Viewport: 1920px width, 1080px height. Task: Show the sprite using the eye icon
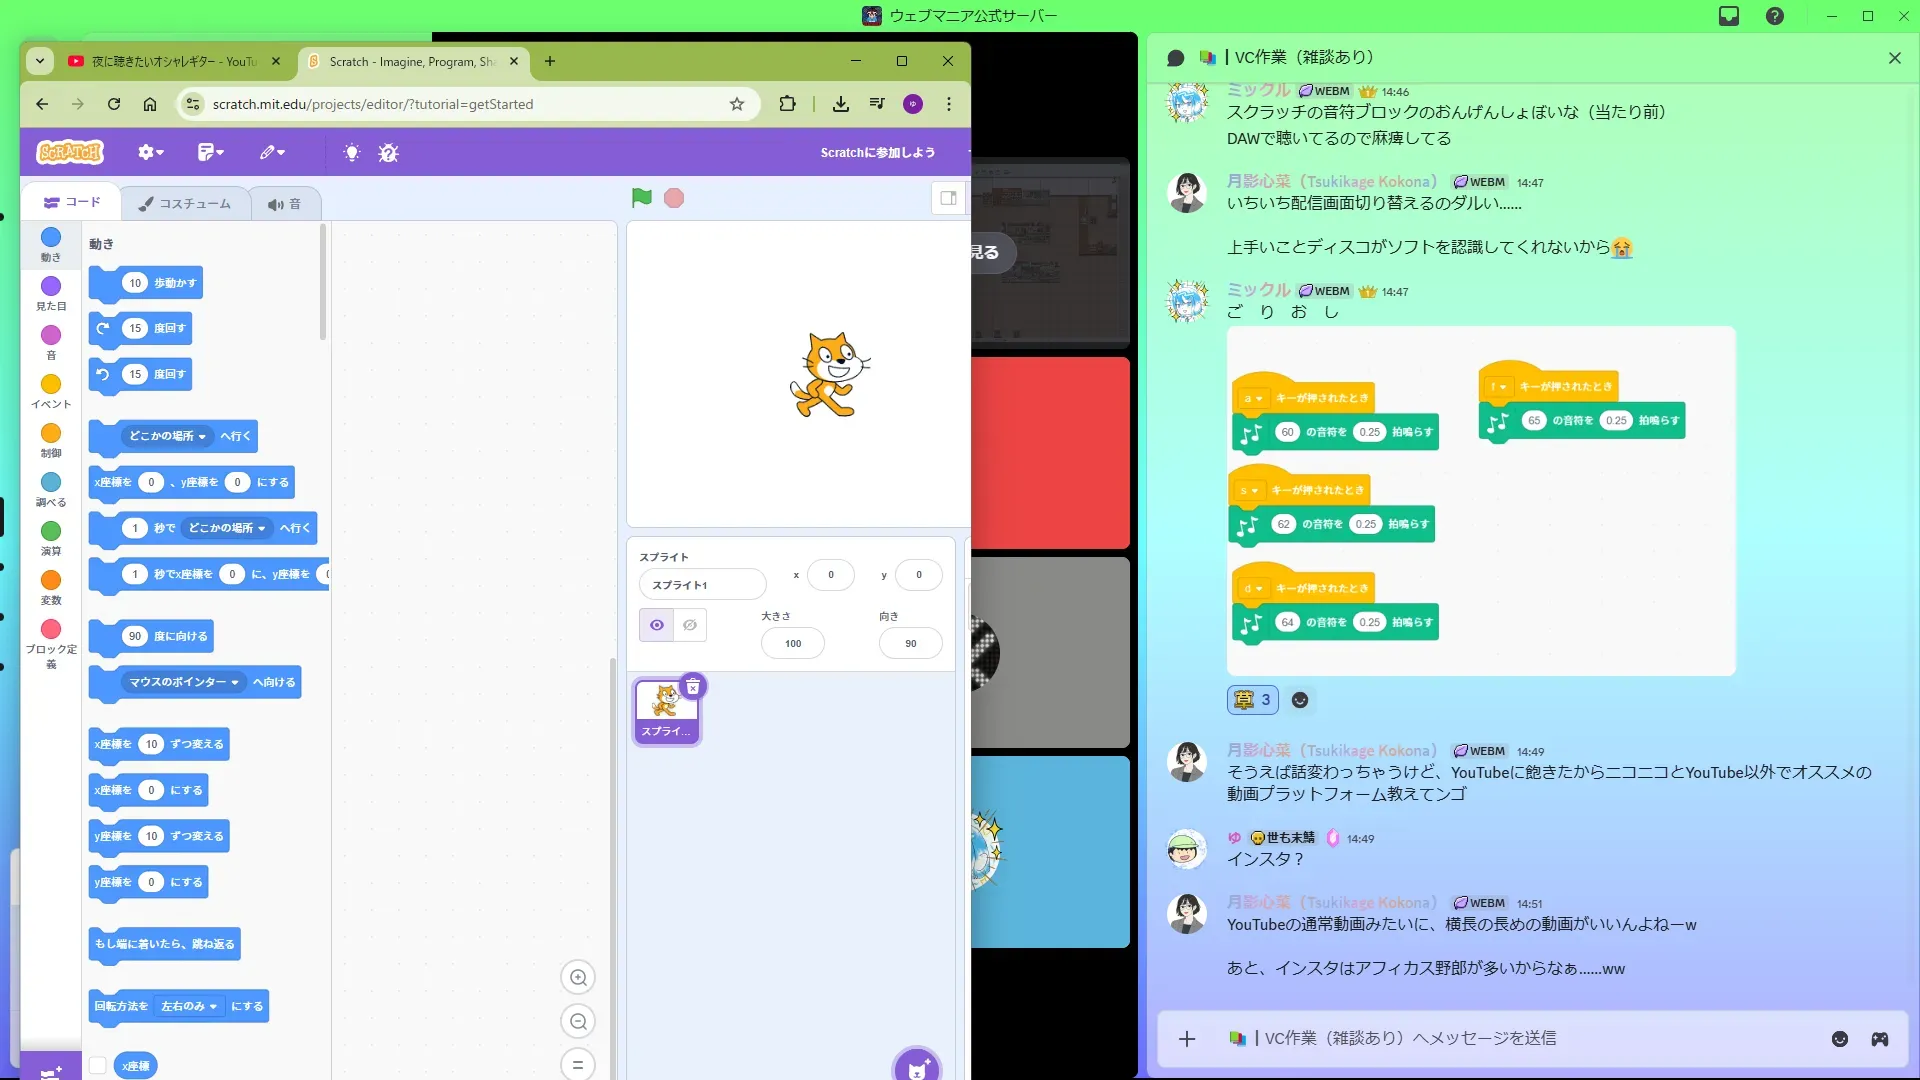coord(657,625)
